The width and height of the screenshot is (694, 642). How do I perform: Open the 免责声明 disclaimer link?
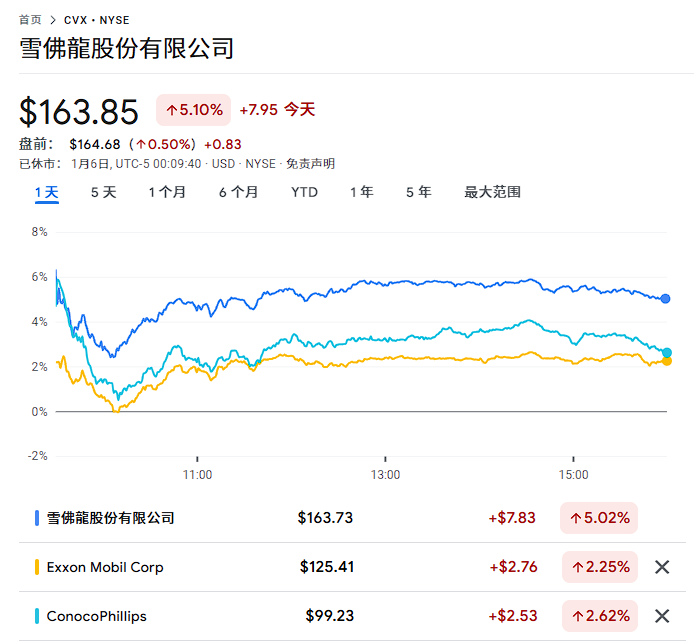pyautogui.click(x=310, y=164)
